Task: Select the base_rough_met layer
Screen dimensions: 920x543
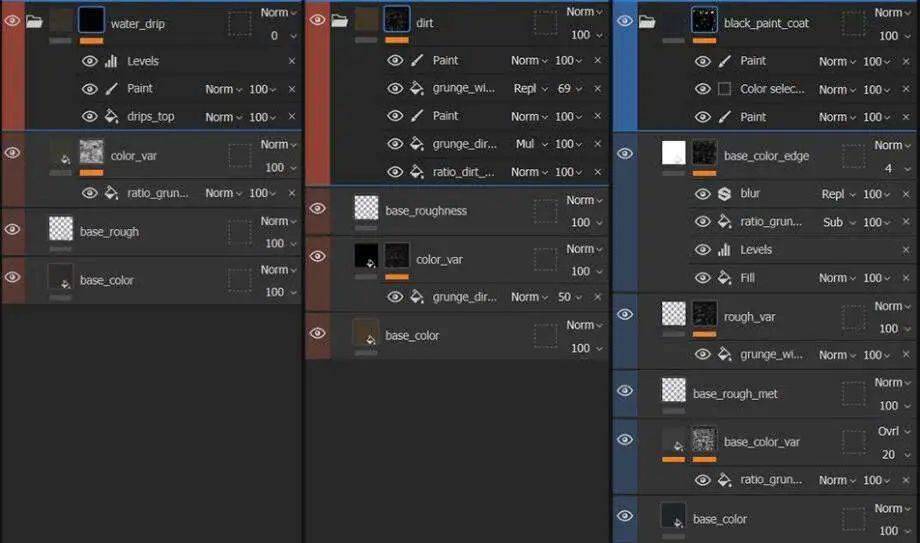Action: point(735,394)
